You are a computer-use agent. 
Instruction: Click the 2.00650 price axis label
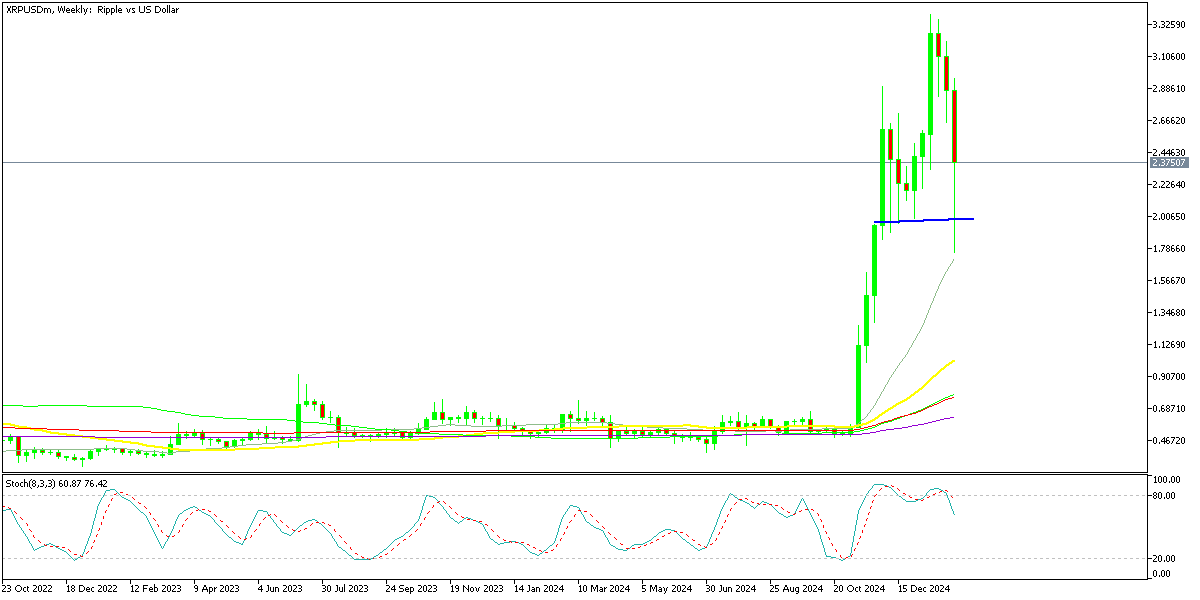pos(1169,217)
